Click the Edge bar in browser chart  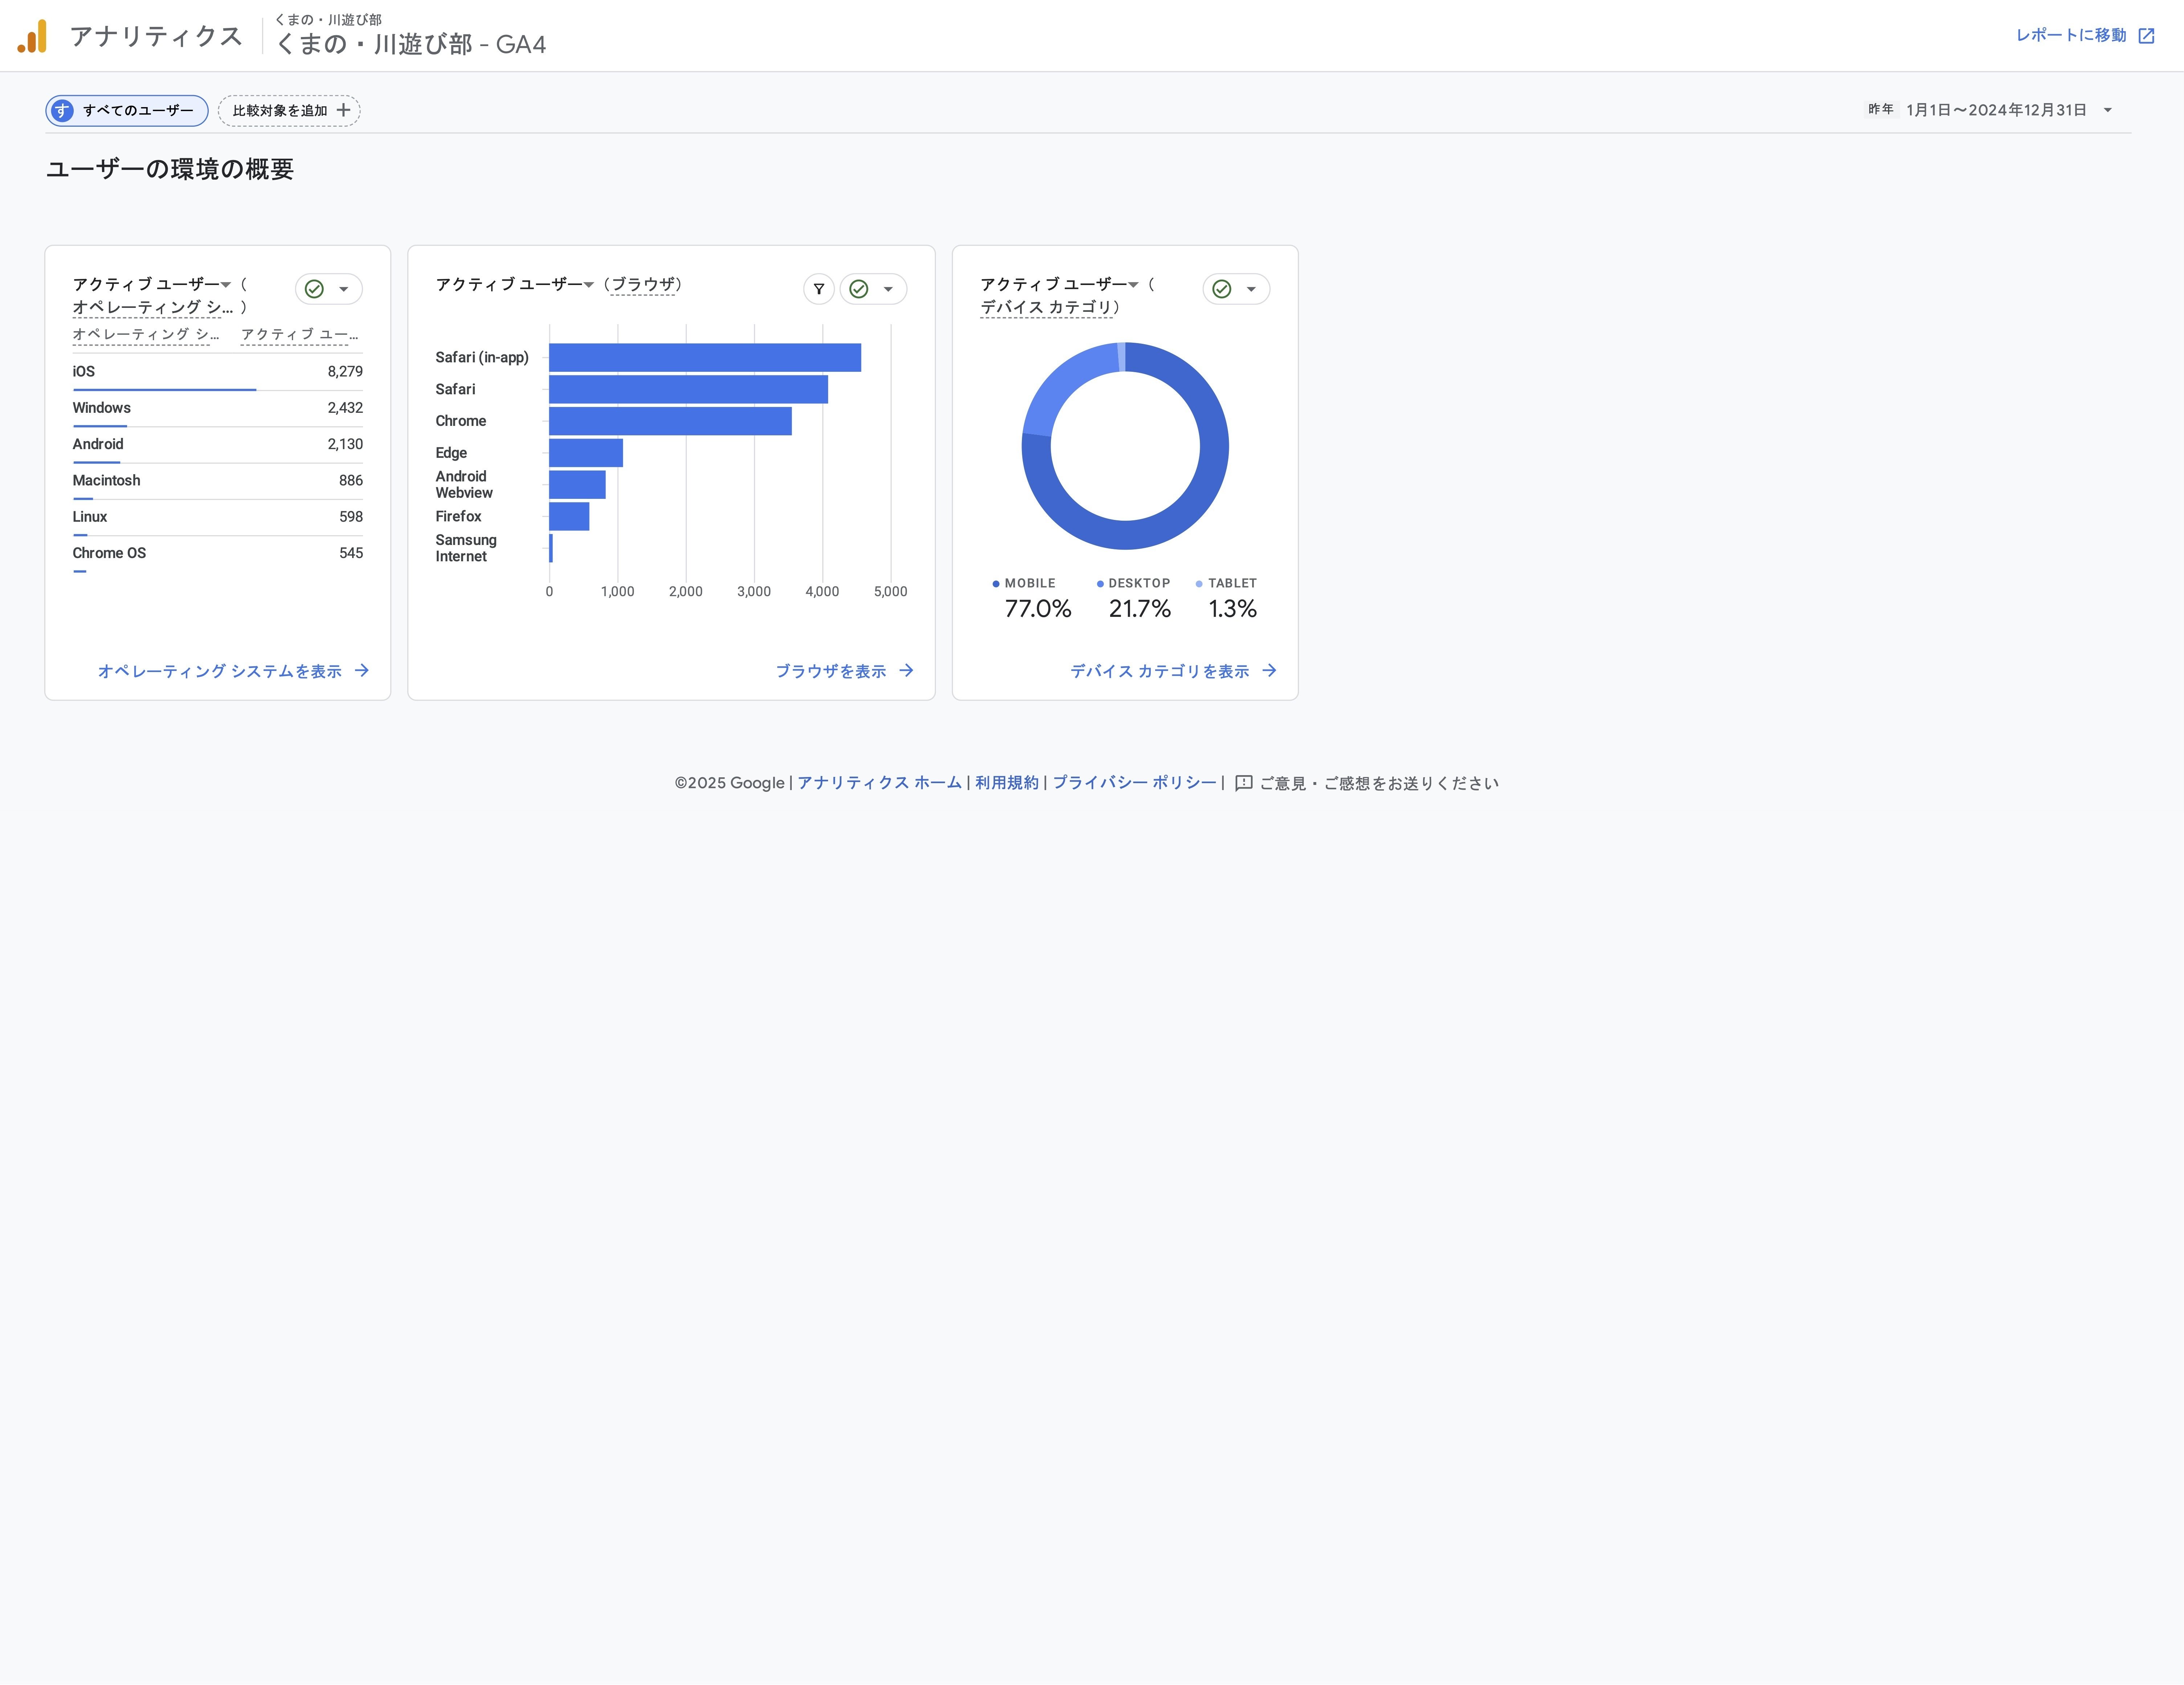pos(586,453)
